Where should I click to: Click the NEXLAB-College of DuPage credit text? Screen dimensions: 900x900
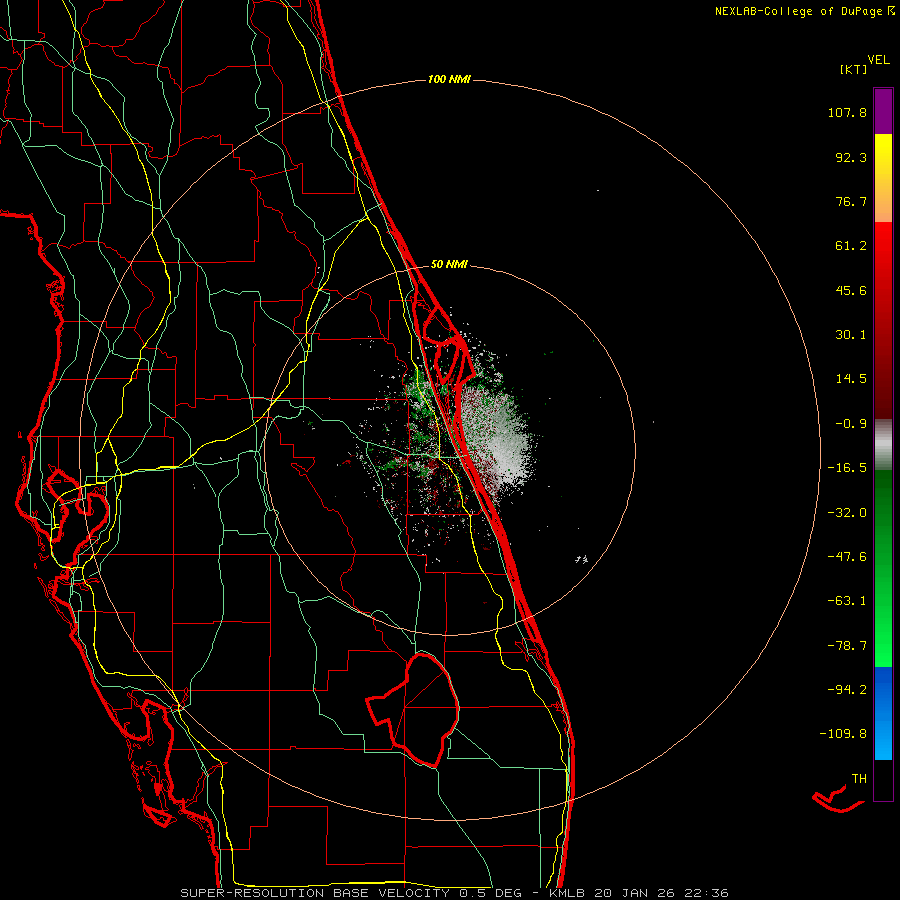point(804,11)
